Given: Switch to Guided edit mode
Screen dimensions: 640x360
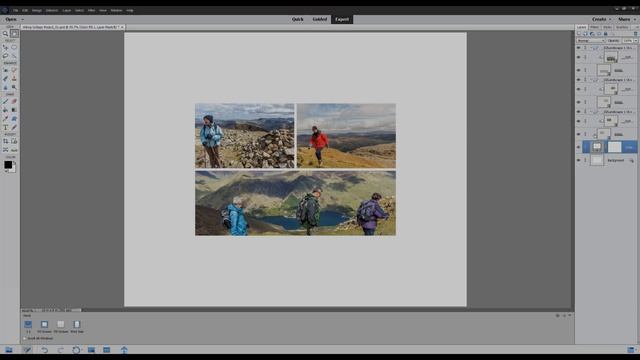Looking at the screenshot, I should (320, 19).
